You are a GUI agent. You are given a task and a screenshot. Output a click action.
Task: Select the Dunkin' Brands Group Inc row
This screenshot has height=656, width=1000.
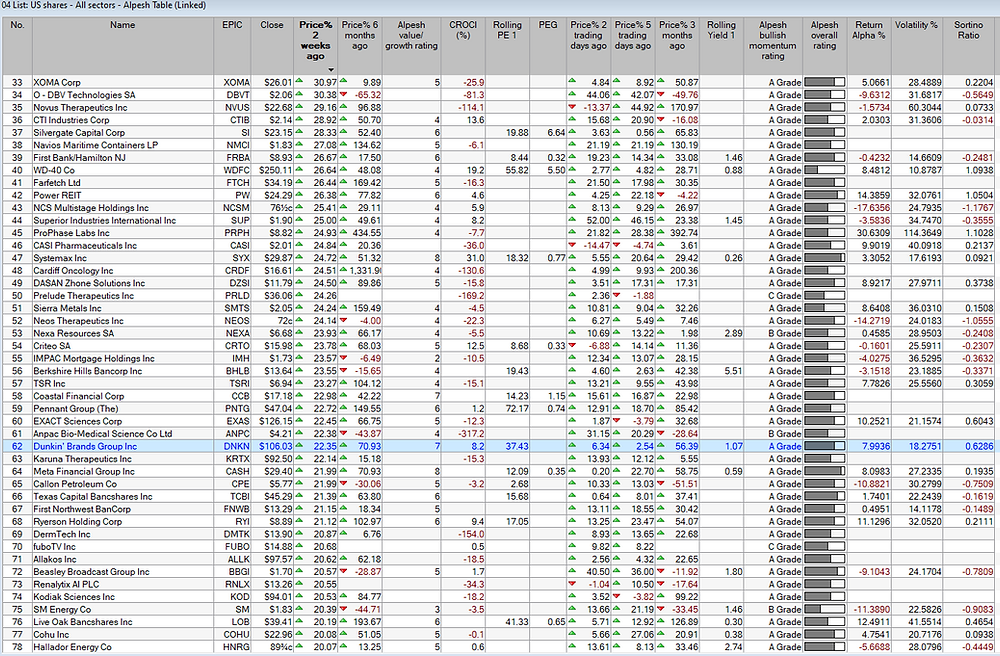point(497,446)
